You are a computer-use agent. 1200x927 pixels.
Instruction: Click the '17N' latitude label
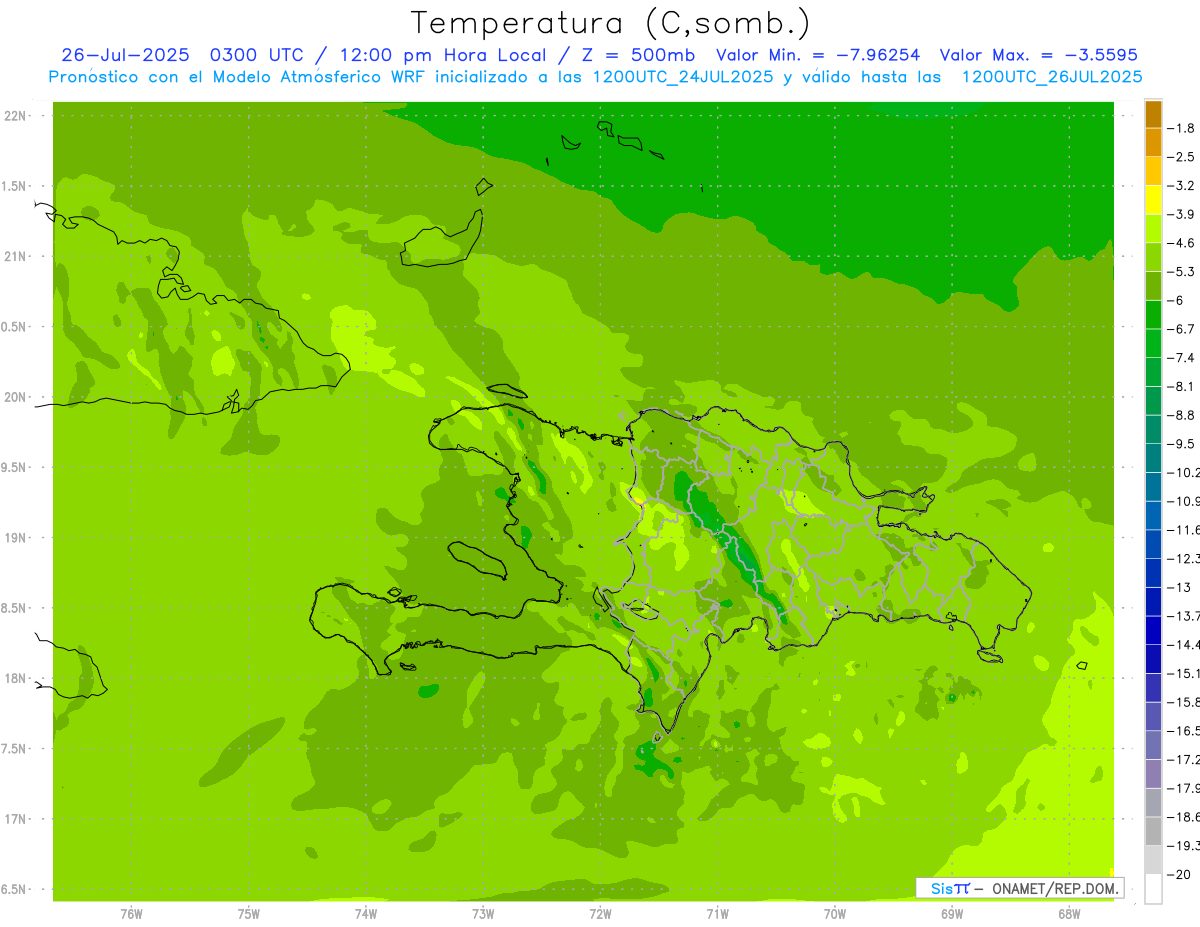click(15, 819)
